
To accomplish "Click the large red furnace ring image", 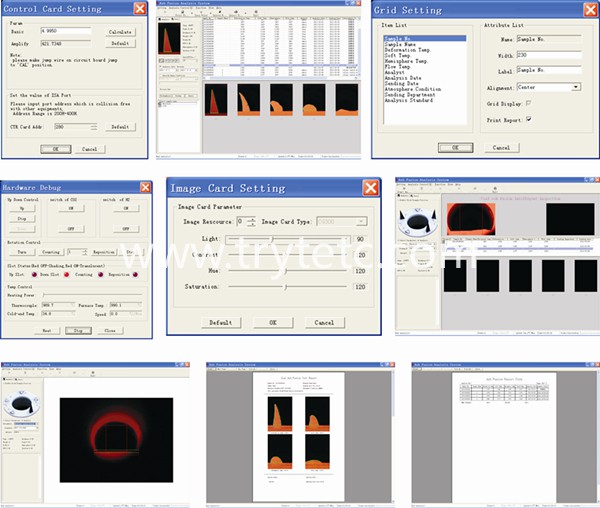I will (116, 440).
